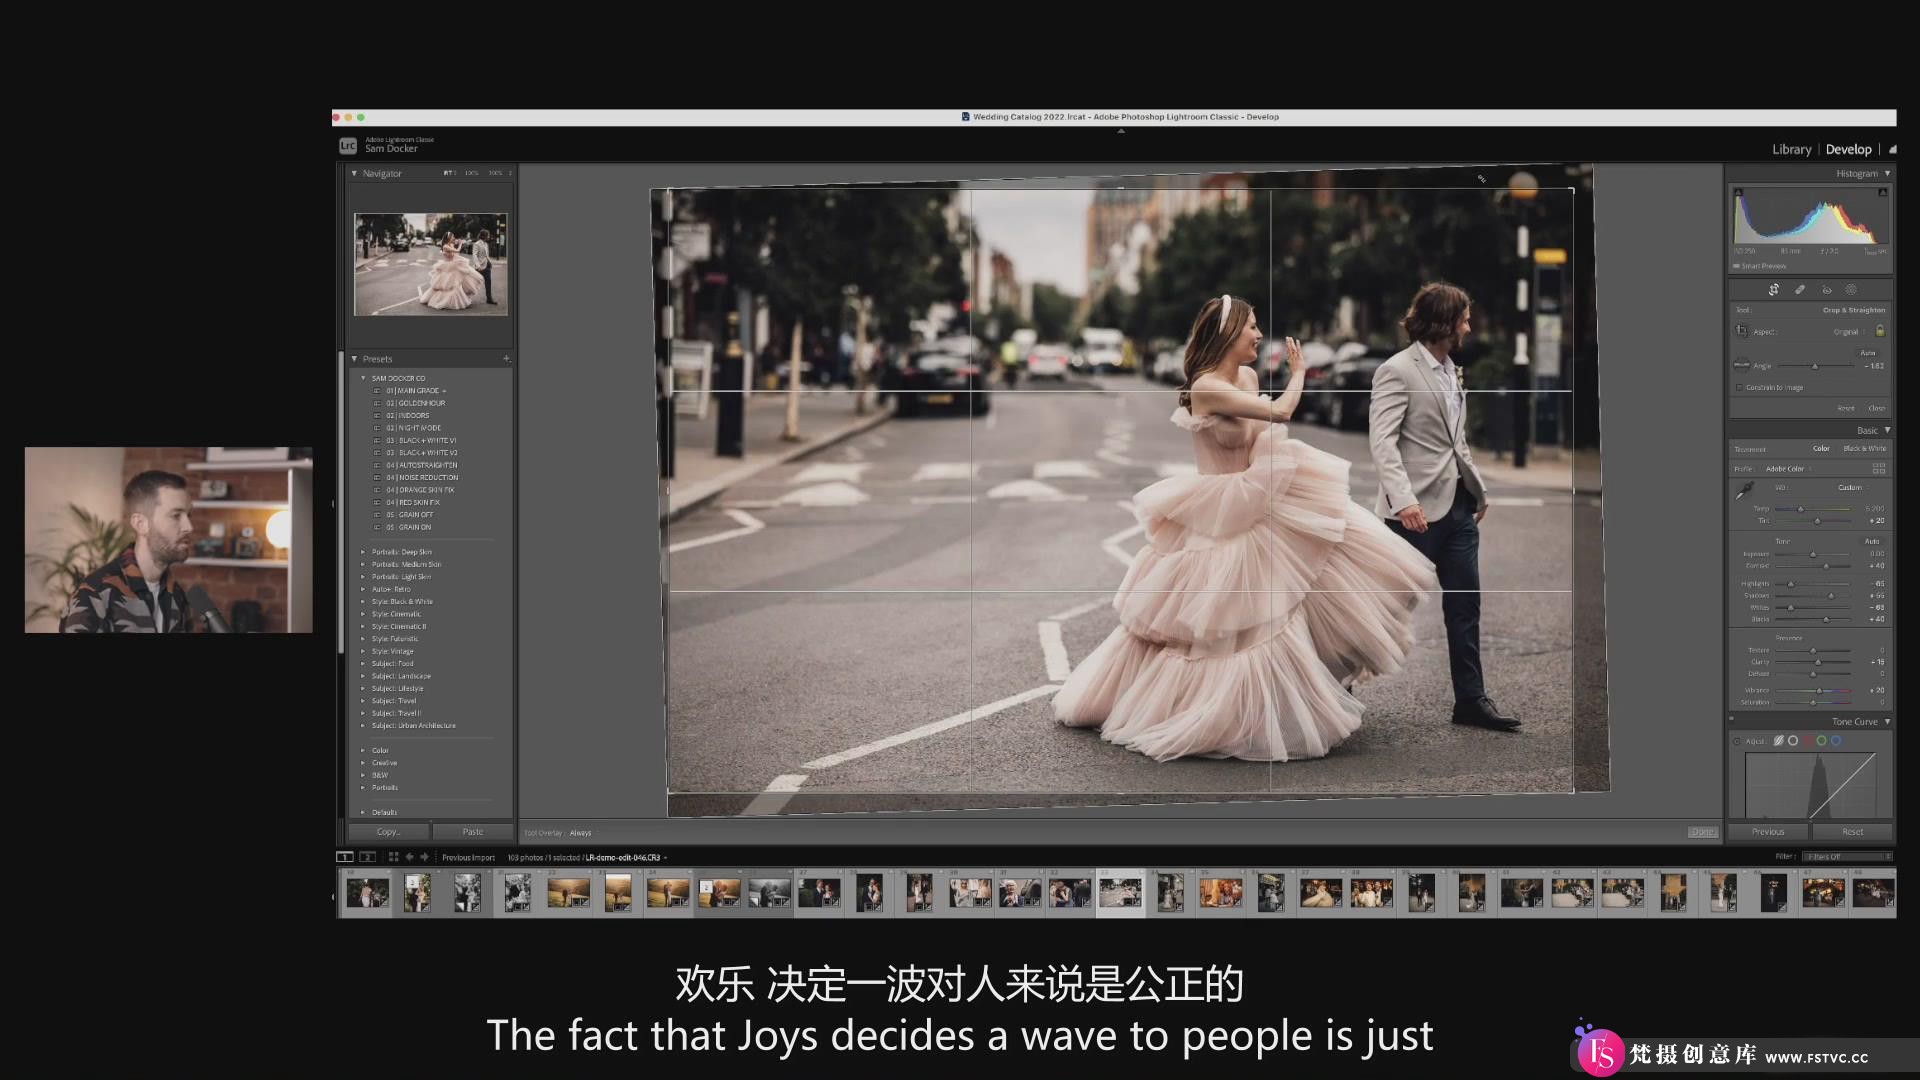The width and height of the screenshot is (1920, 1080).
Task: Pick the White Balance eyedropper tool
Action: pos(1745,490)
